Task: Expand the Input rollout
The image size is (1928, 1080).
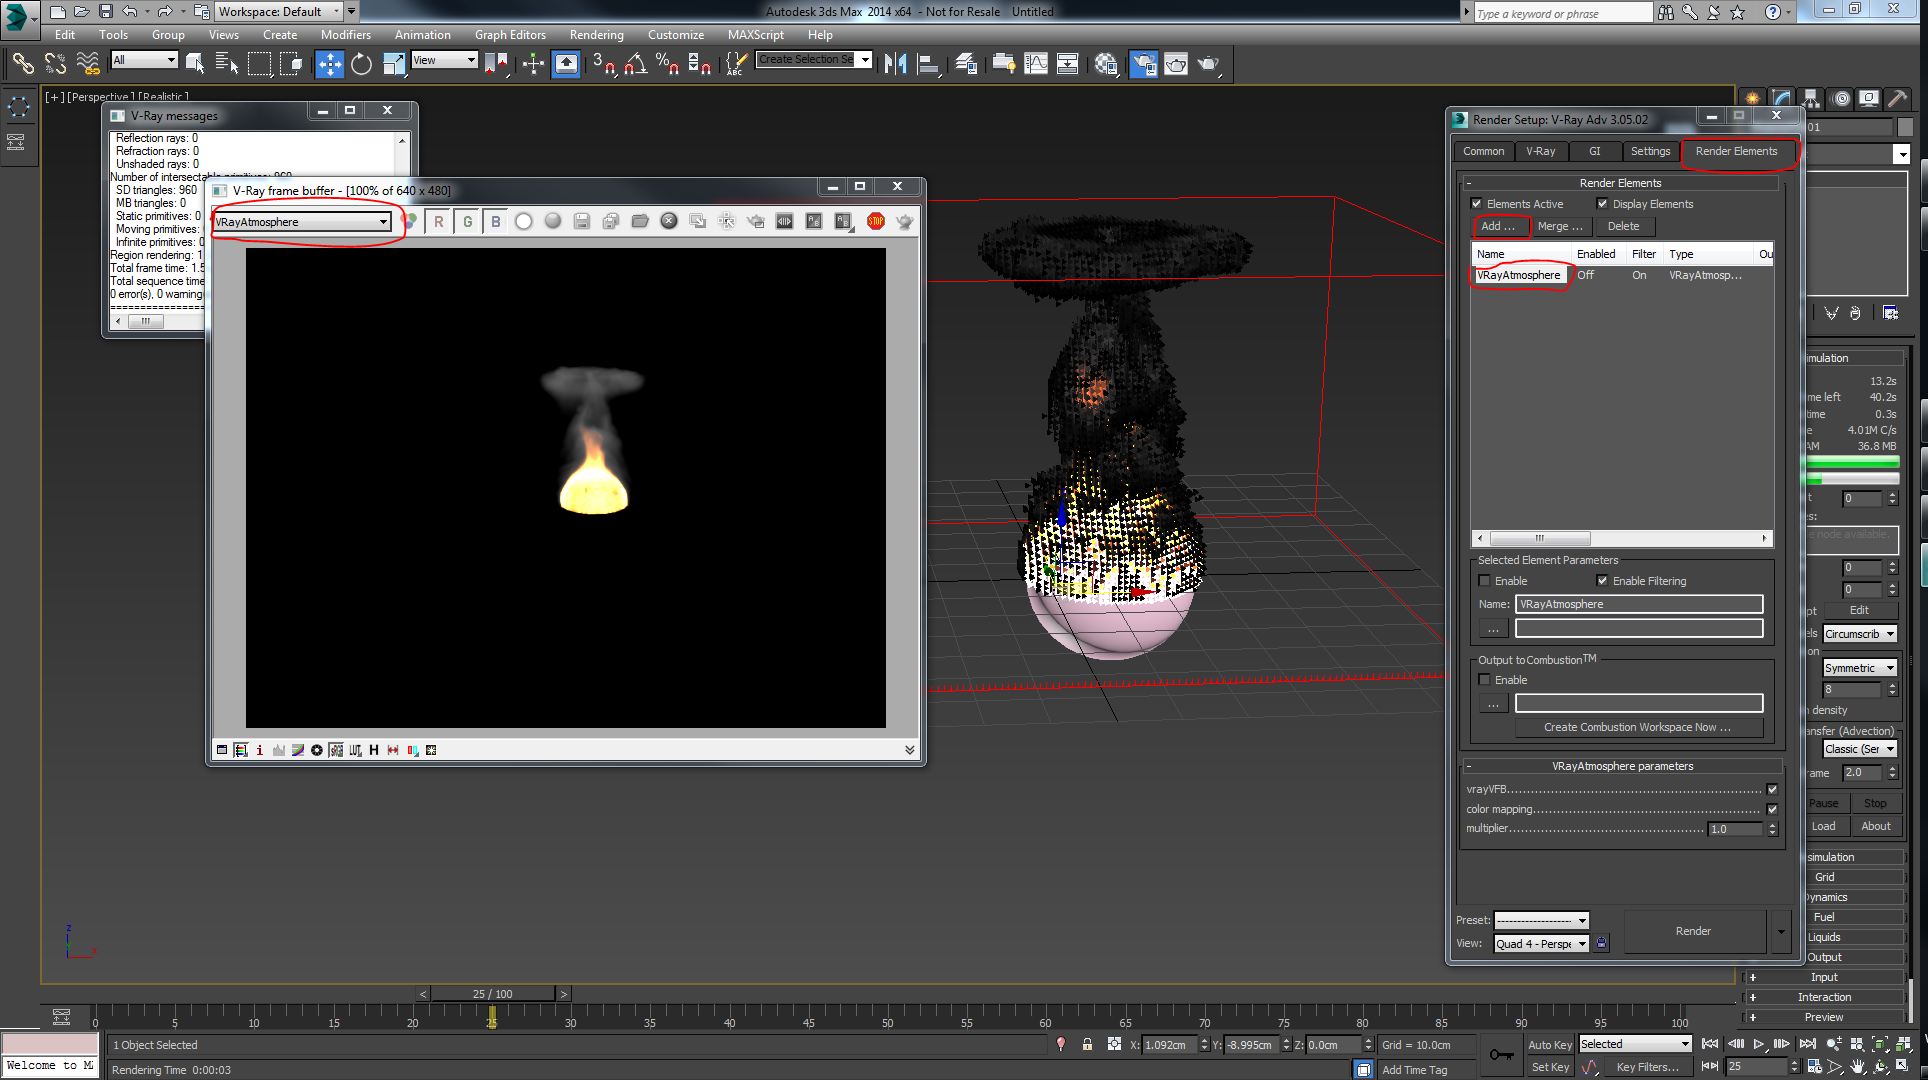Action: point(1823,977)
